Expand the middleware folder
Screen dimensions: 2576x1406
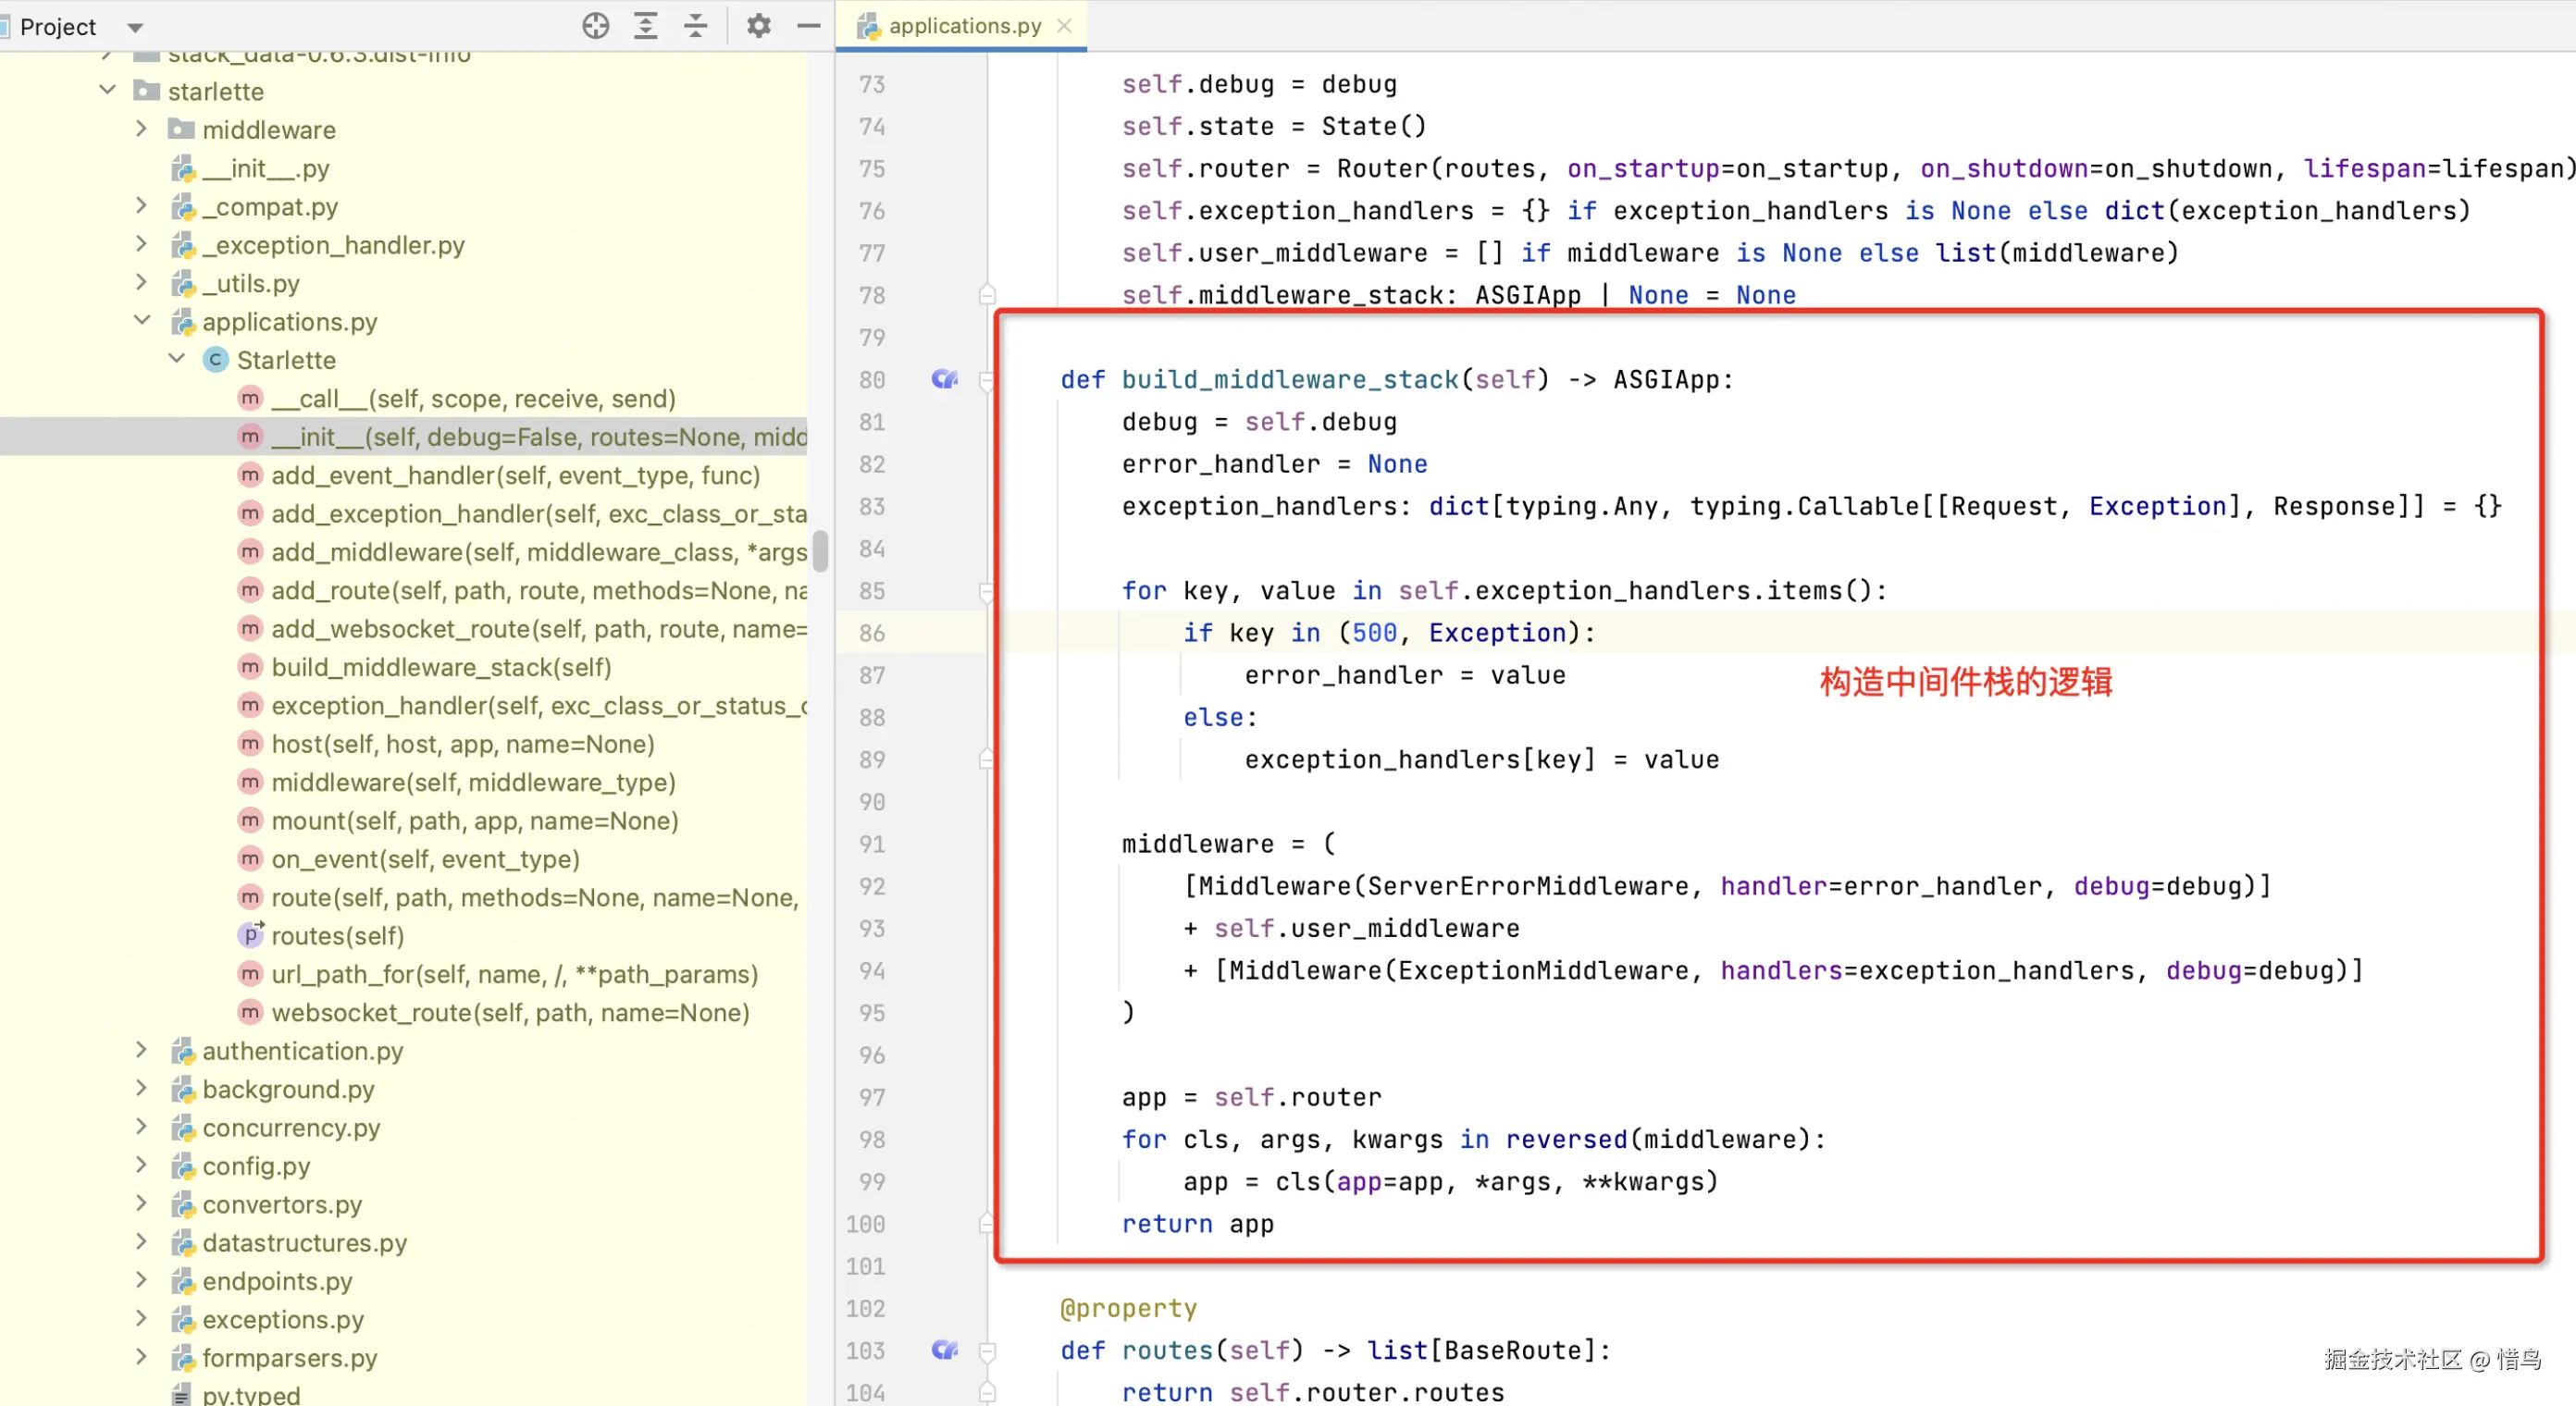[141, 129]
